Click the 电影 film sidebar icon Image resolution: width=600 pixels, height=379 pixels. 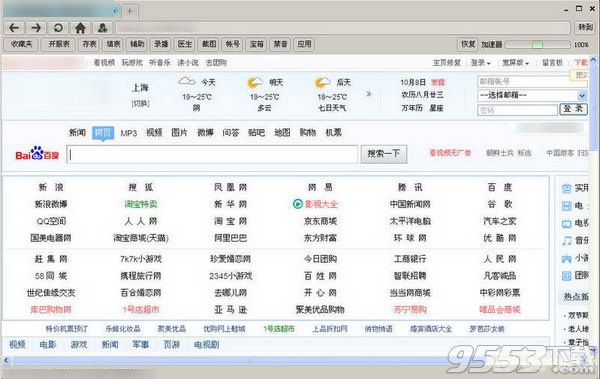[567, 206]
